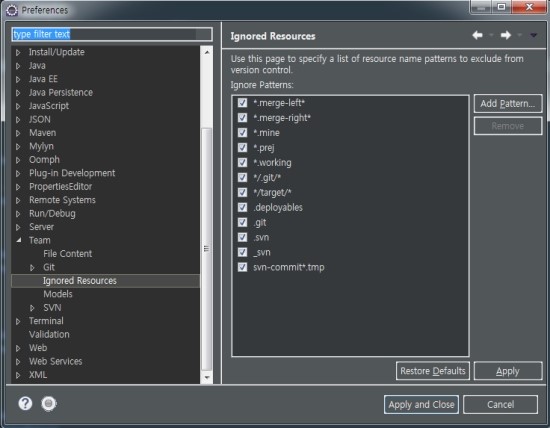
Task: Select the Oomph preference entry
Action: pos(44,160)
